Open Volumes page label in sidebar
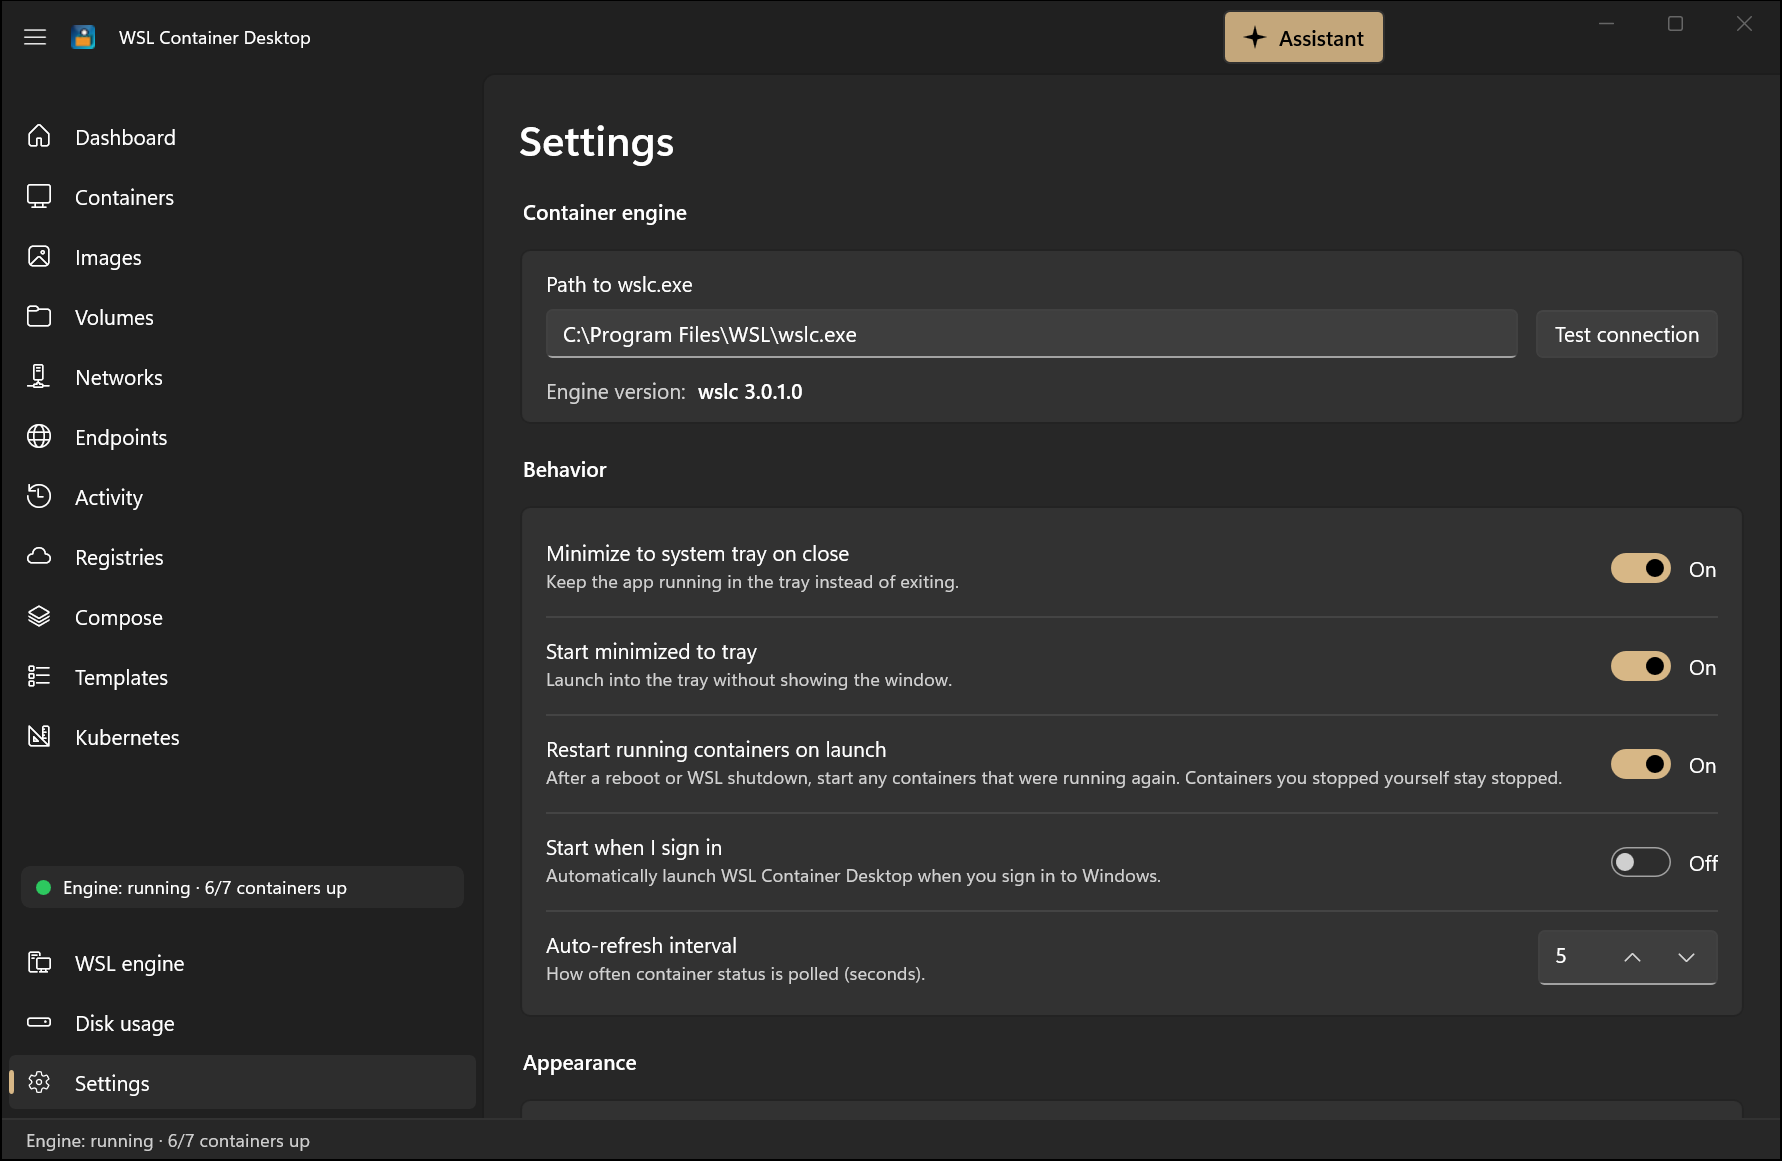The width and height of the screenshot is (1782, 1161). click(114, 317)
